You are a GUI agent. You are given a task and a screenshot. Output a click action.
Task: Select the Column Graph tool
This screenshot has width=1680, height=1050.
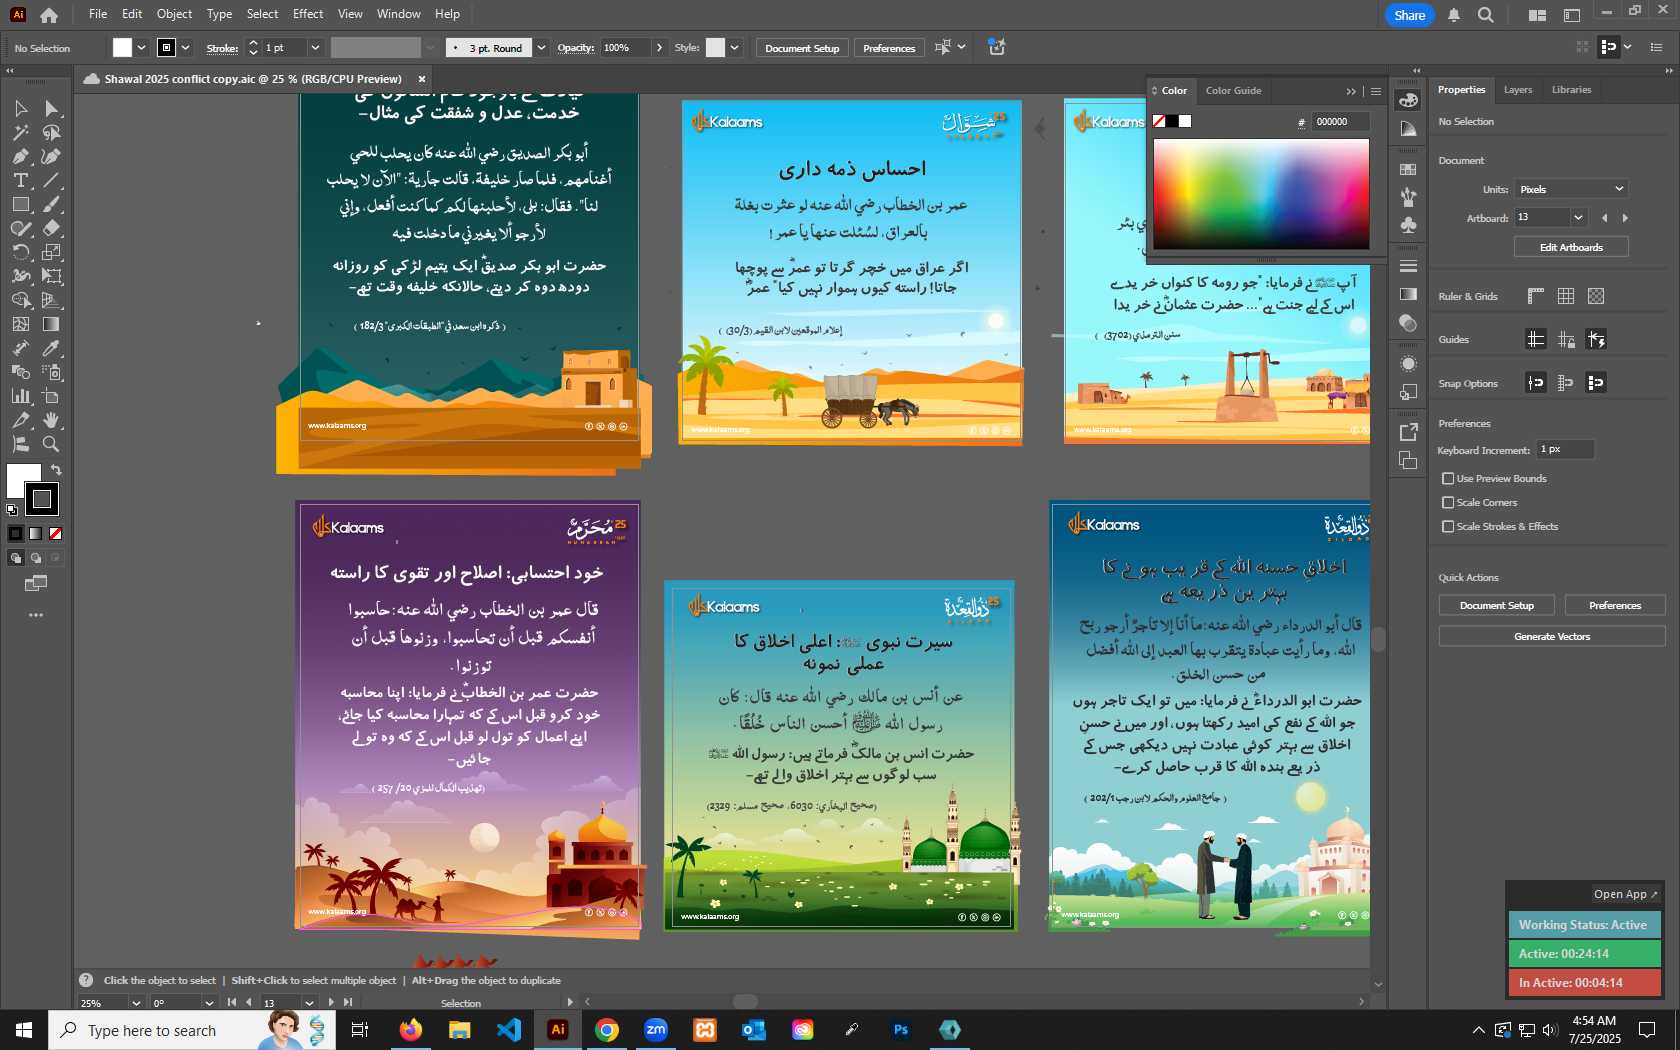tap(20, 396)
